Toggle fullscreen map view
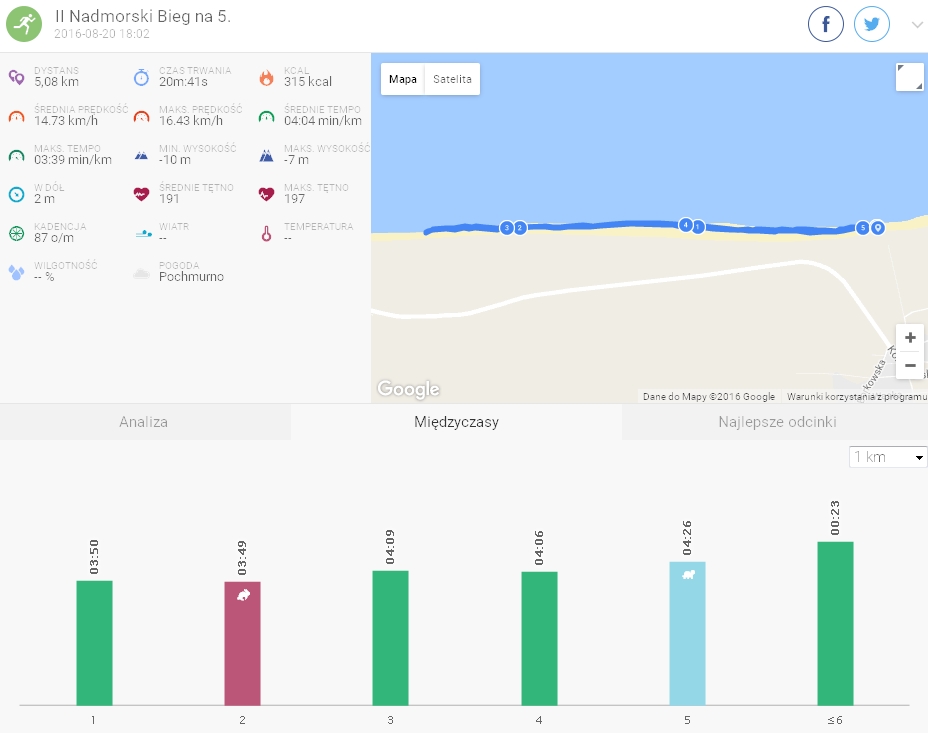 tap(909, 77)
